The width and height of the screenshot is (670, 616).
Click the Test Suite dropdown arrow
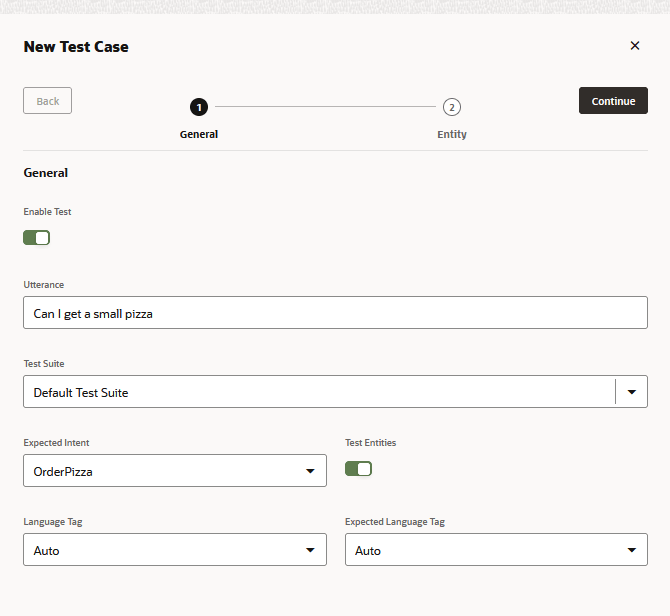[x=631, y=392]
